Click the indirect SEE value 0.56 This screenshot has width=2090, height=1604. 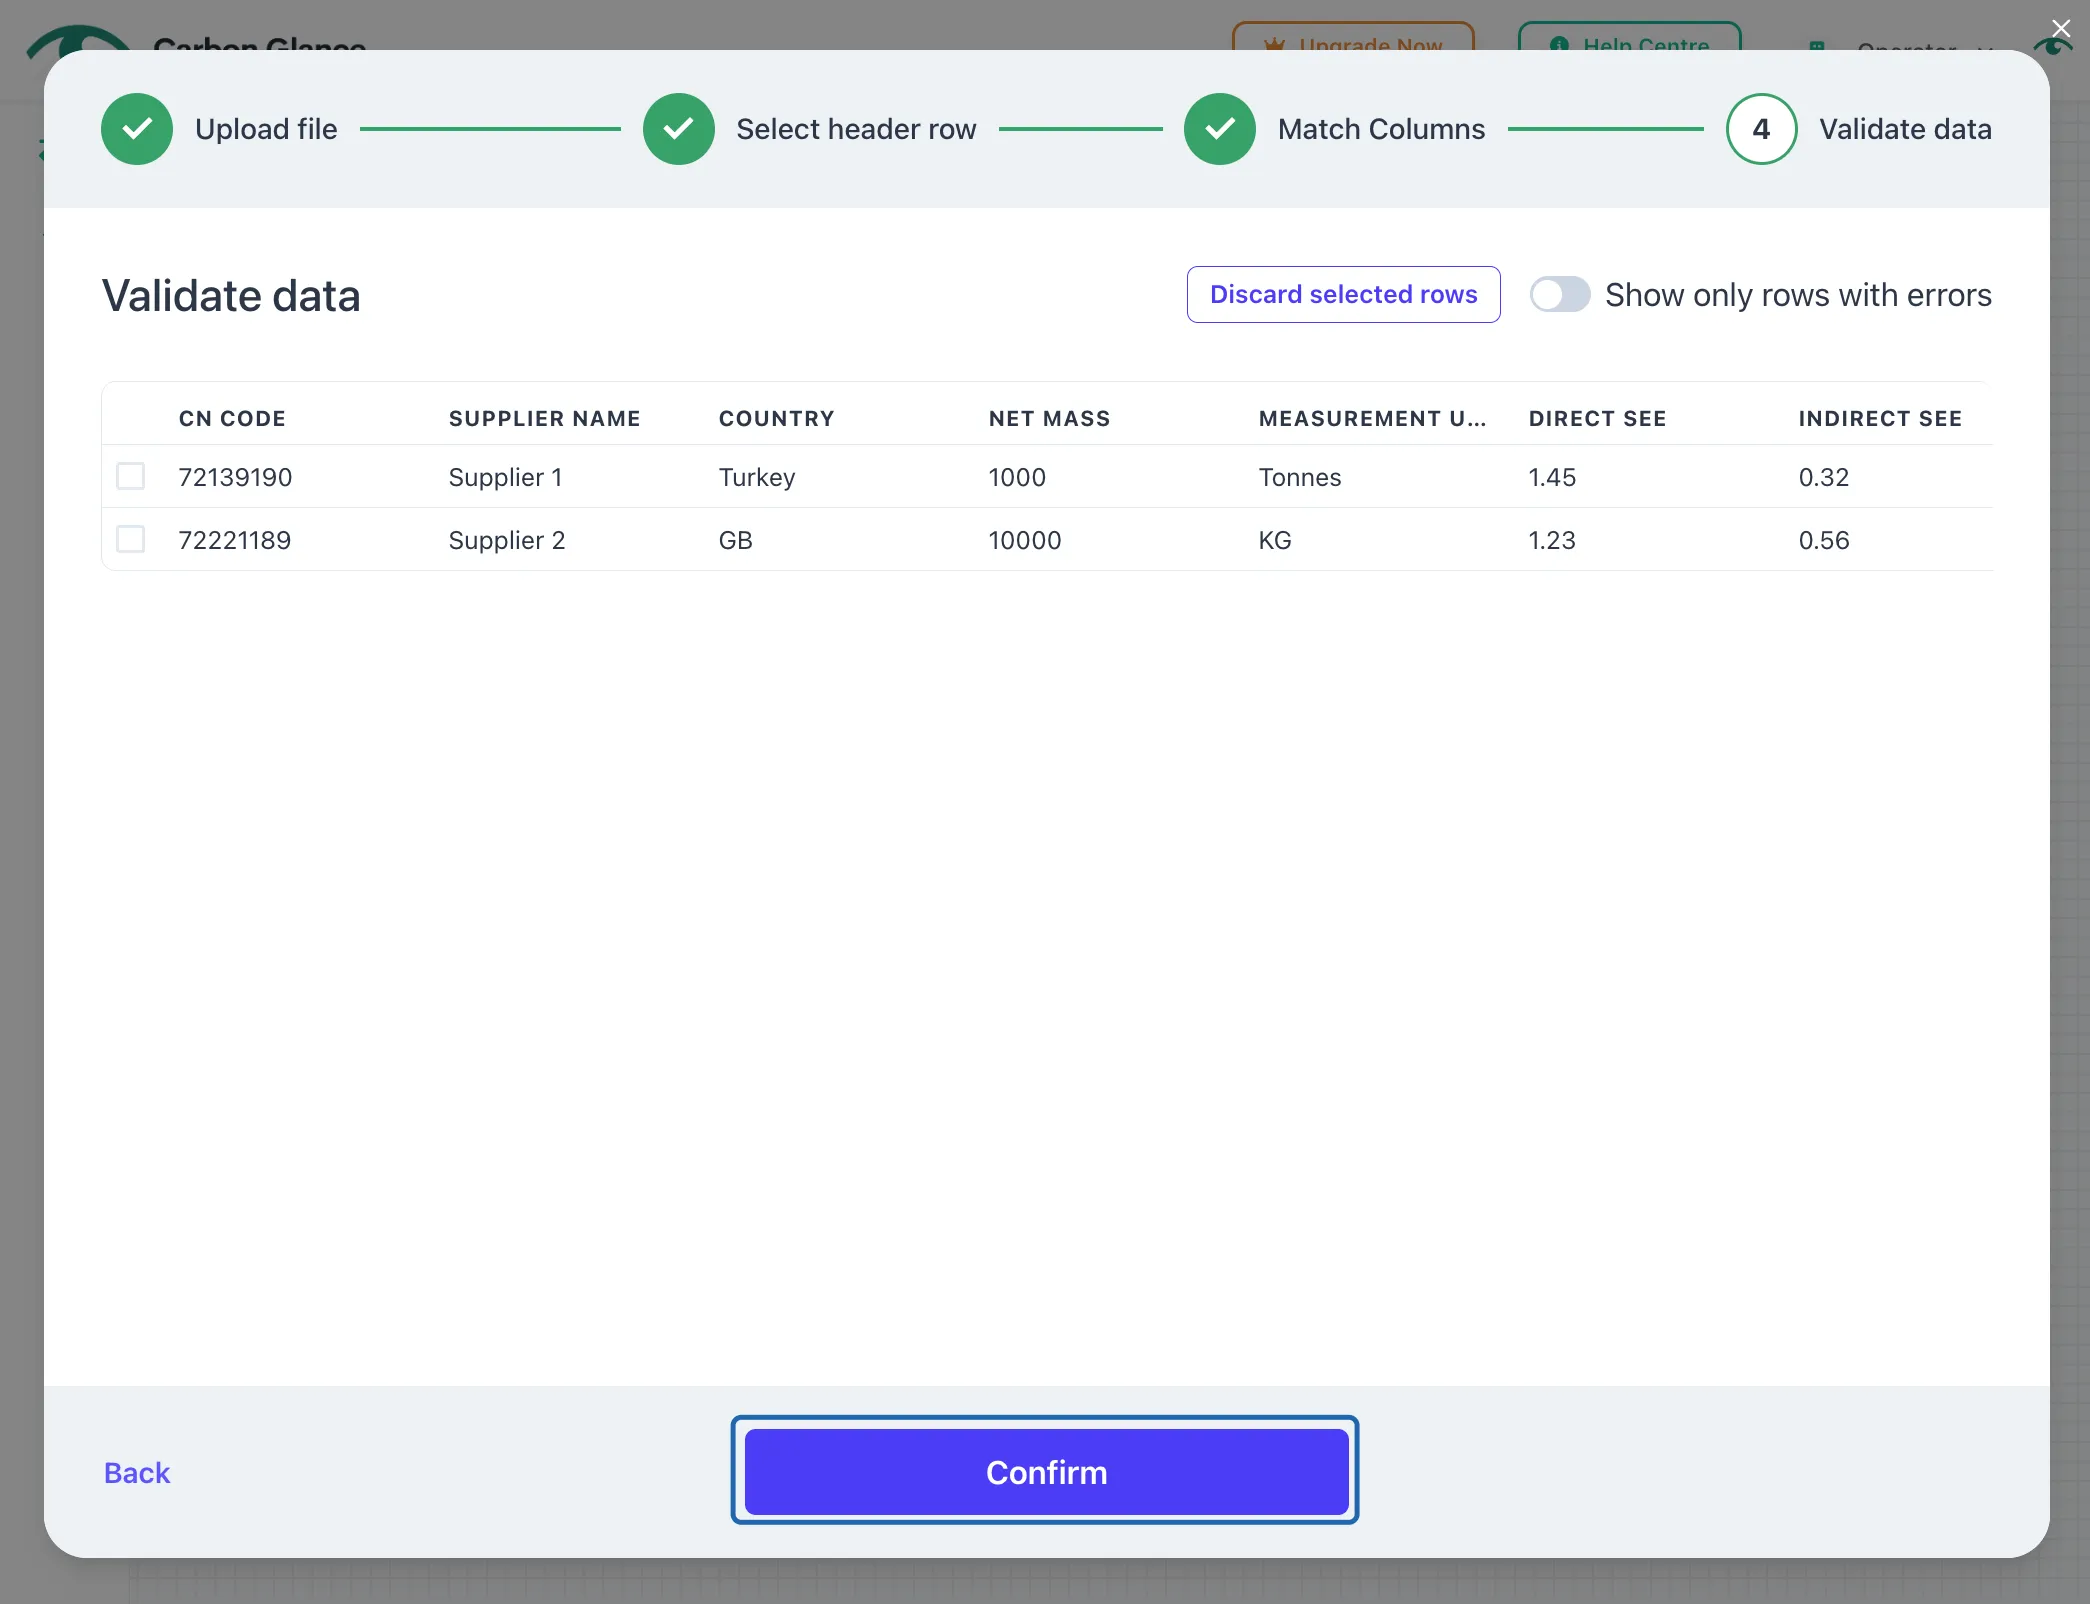point(1824,540)
